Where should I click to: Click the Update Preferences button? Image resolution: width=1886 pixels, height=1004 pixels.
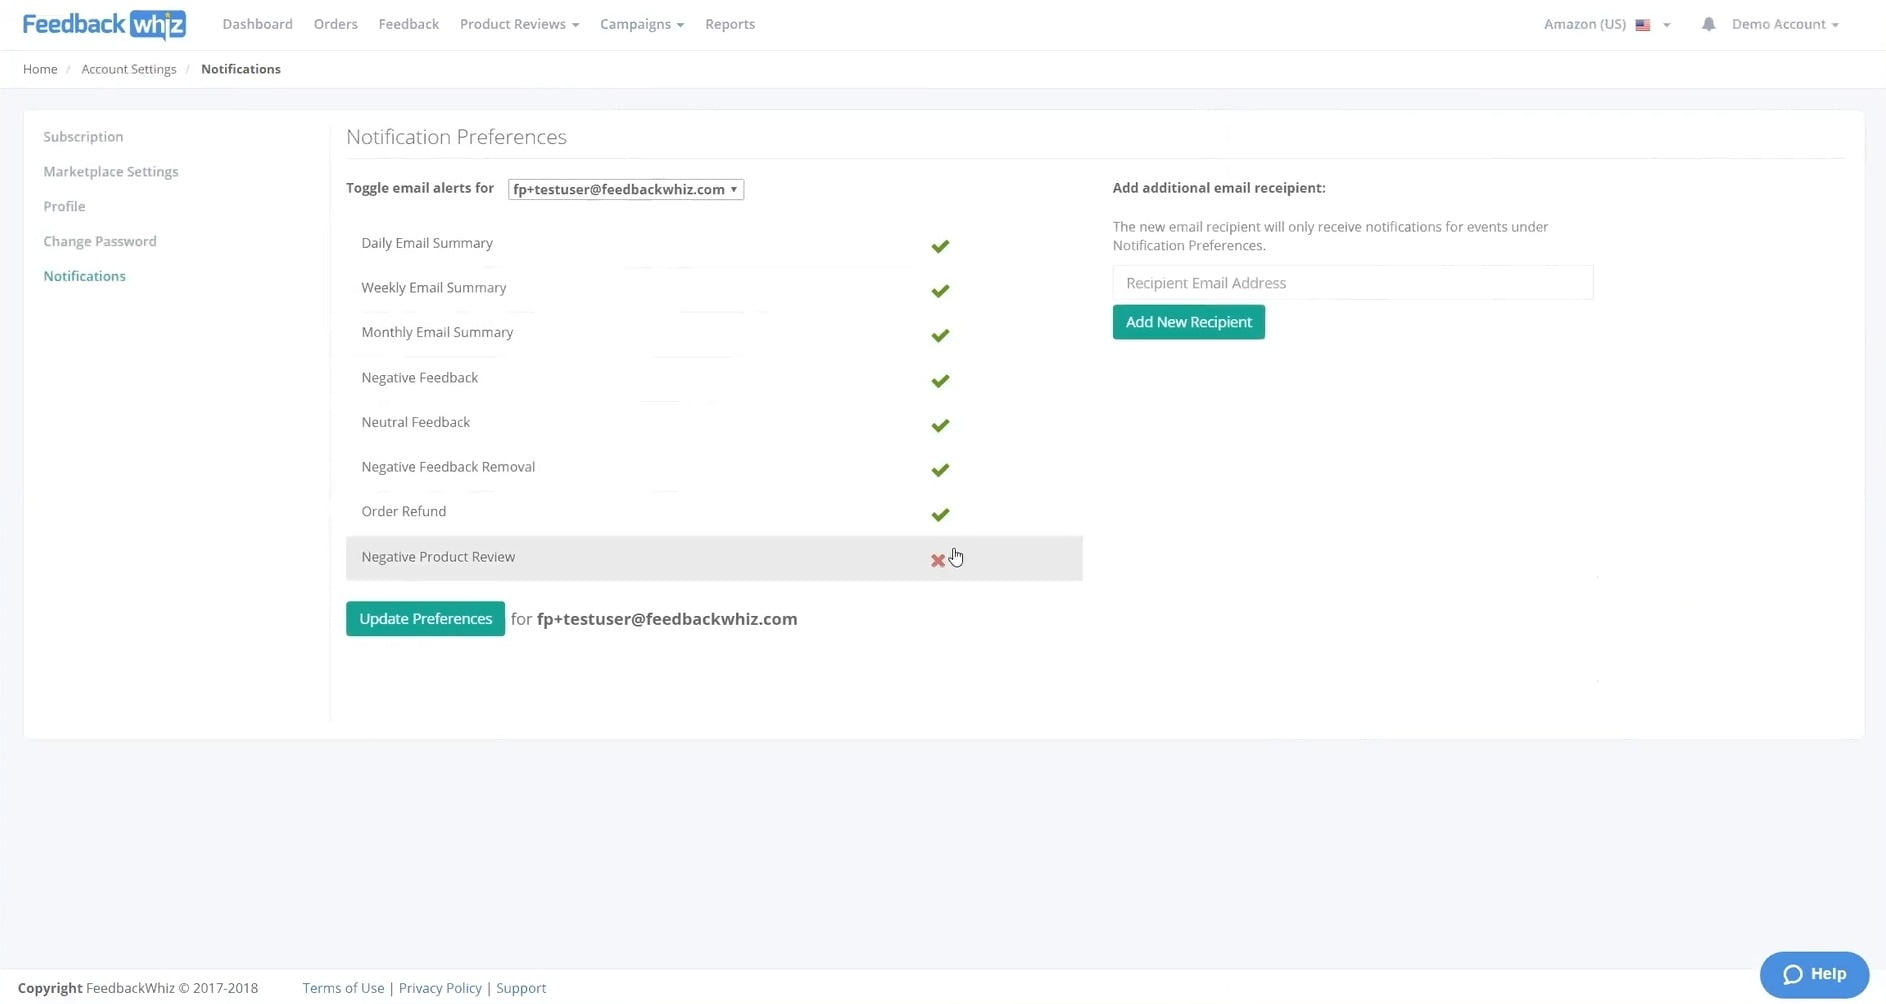click(425, 619)
